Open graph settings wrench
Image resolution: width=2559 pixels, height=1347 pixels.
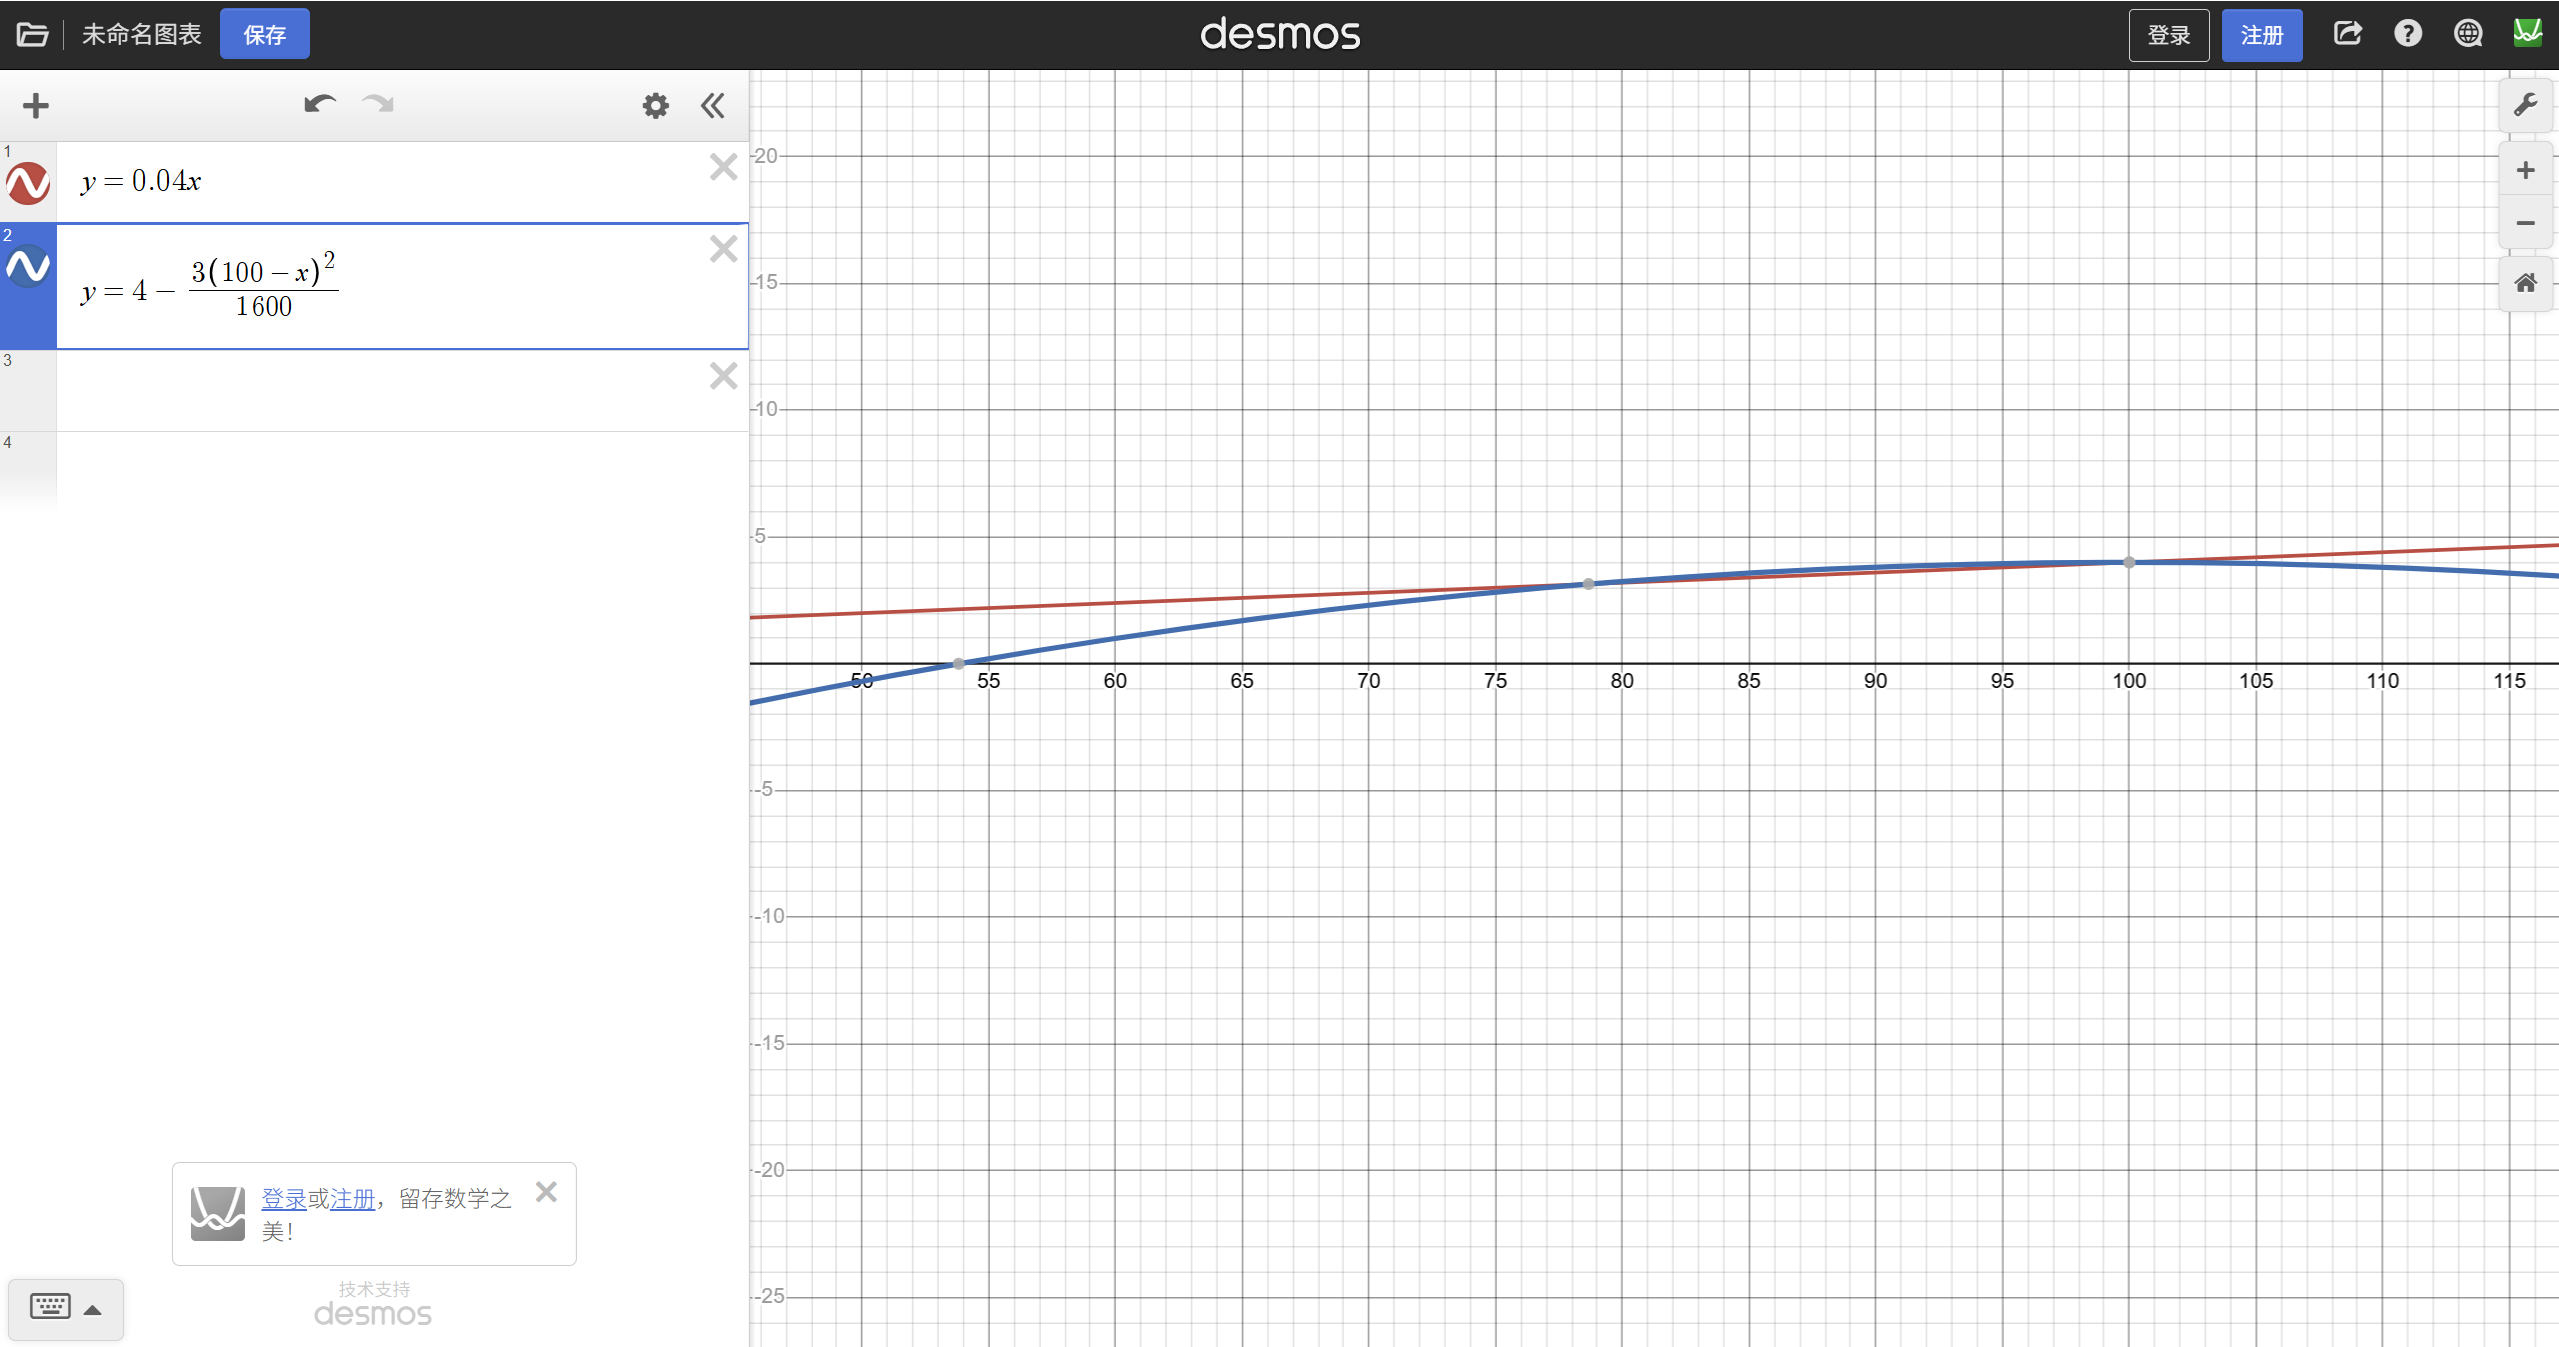tap(2526, 105)
